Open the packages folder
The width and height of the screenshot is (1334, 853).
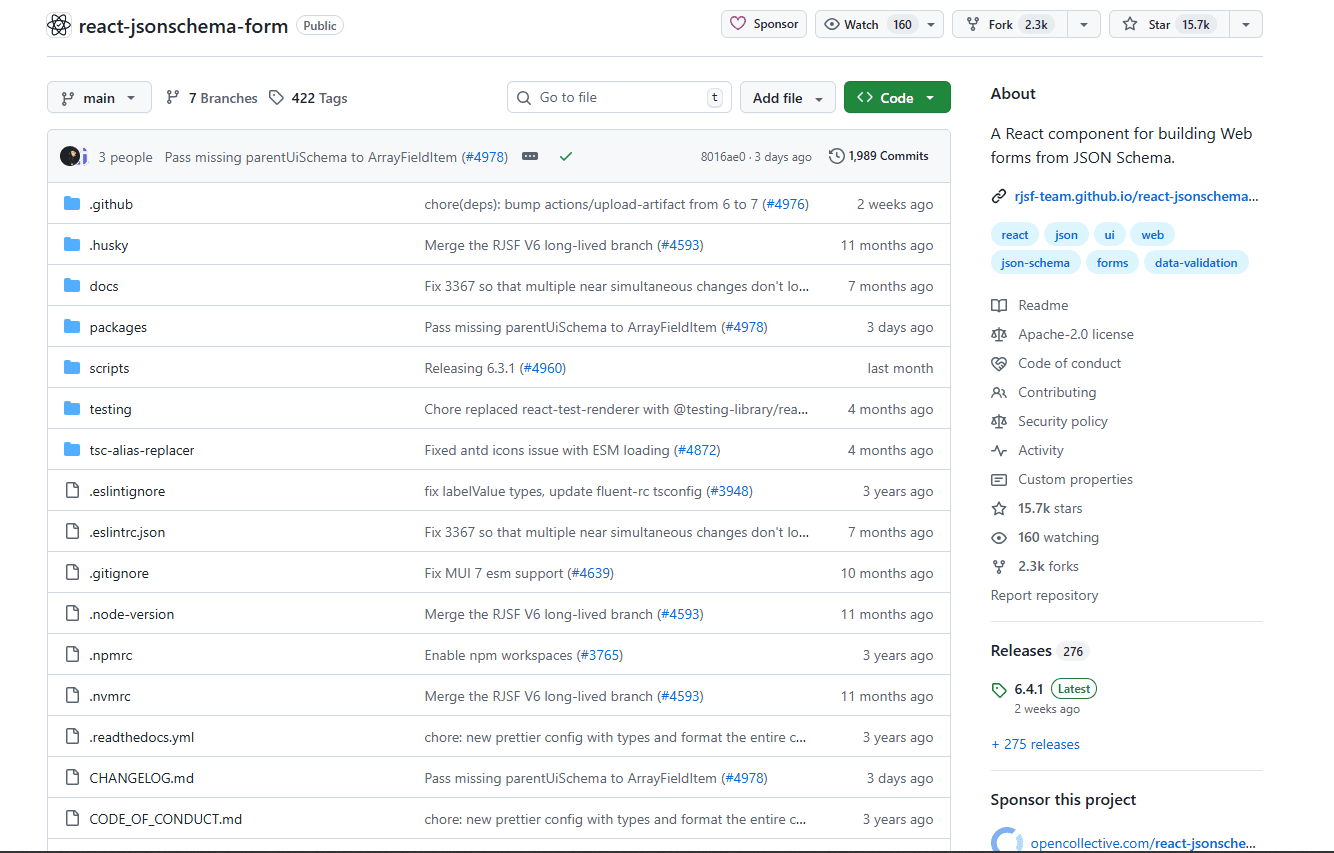coord(118,327)
